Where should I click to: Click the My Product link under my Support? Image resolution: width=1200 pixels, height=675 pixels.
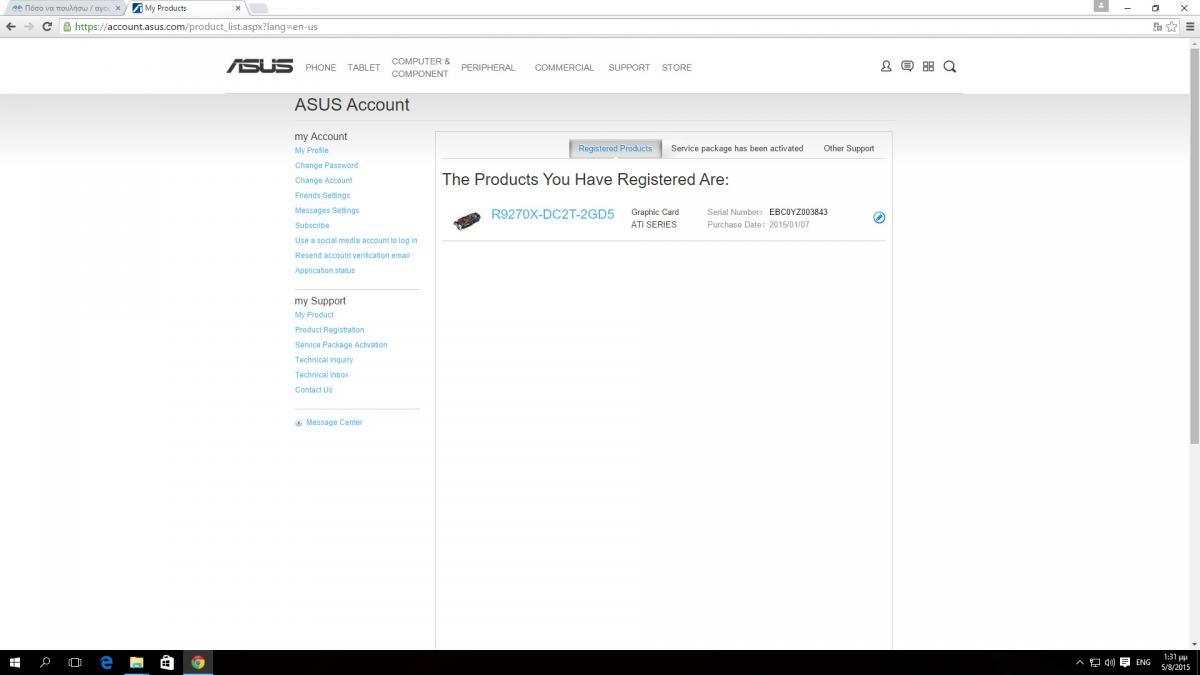[314, 315]
